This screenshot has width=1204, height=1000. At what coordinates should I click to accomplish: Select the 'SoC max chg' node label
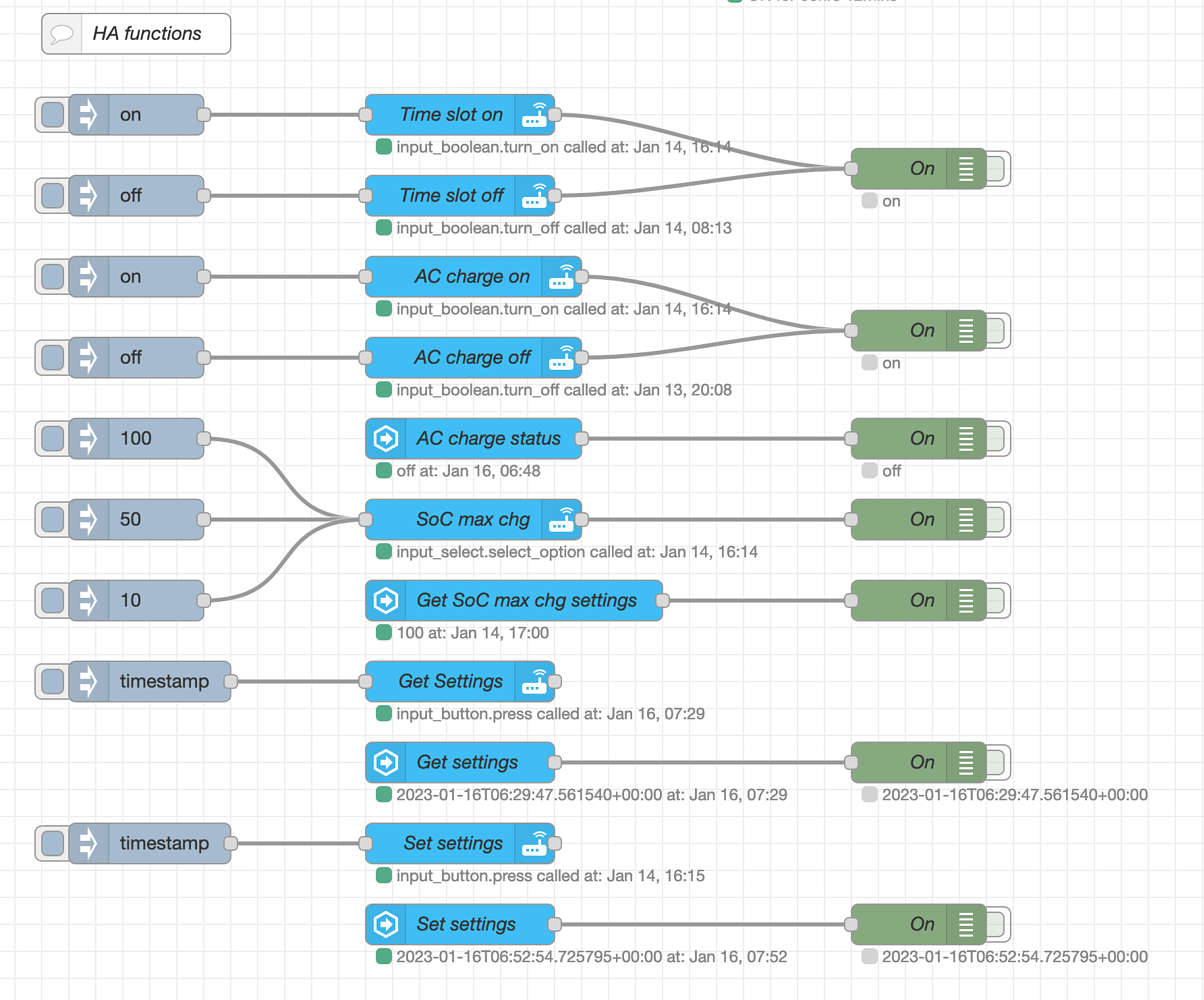point(473,519)
